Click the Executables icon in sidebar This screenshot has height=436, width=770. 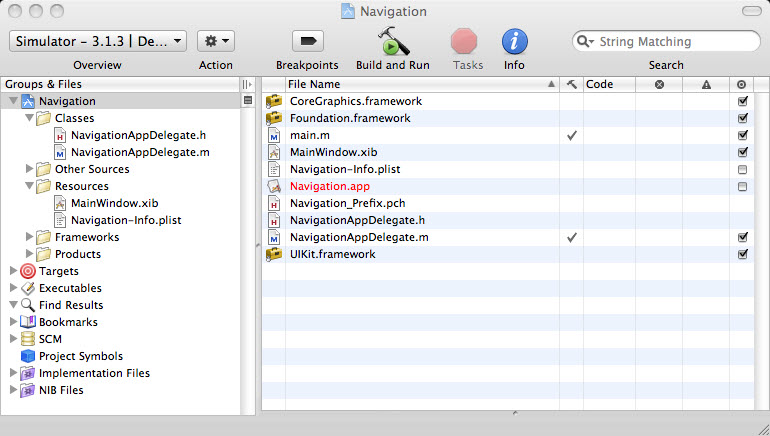(x=28, y=288)
